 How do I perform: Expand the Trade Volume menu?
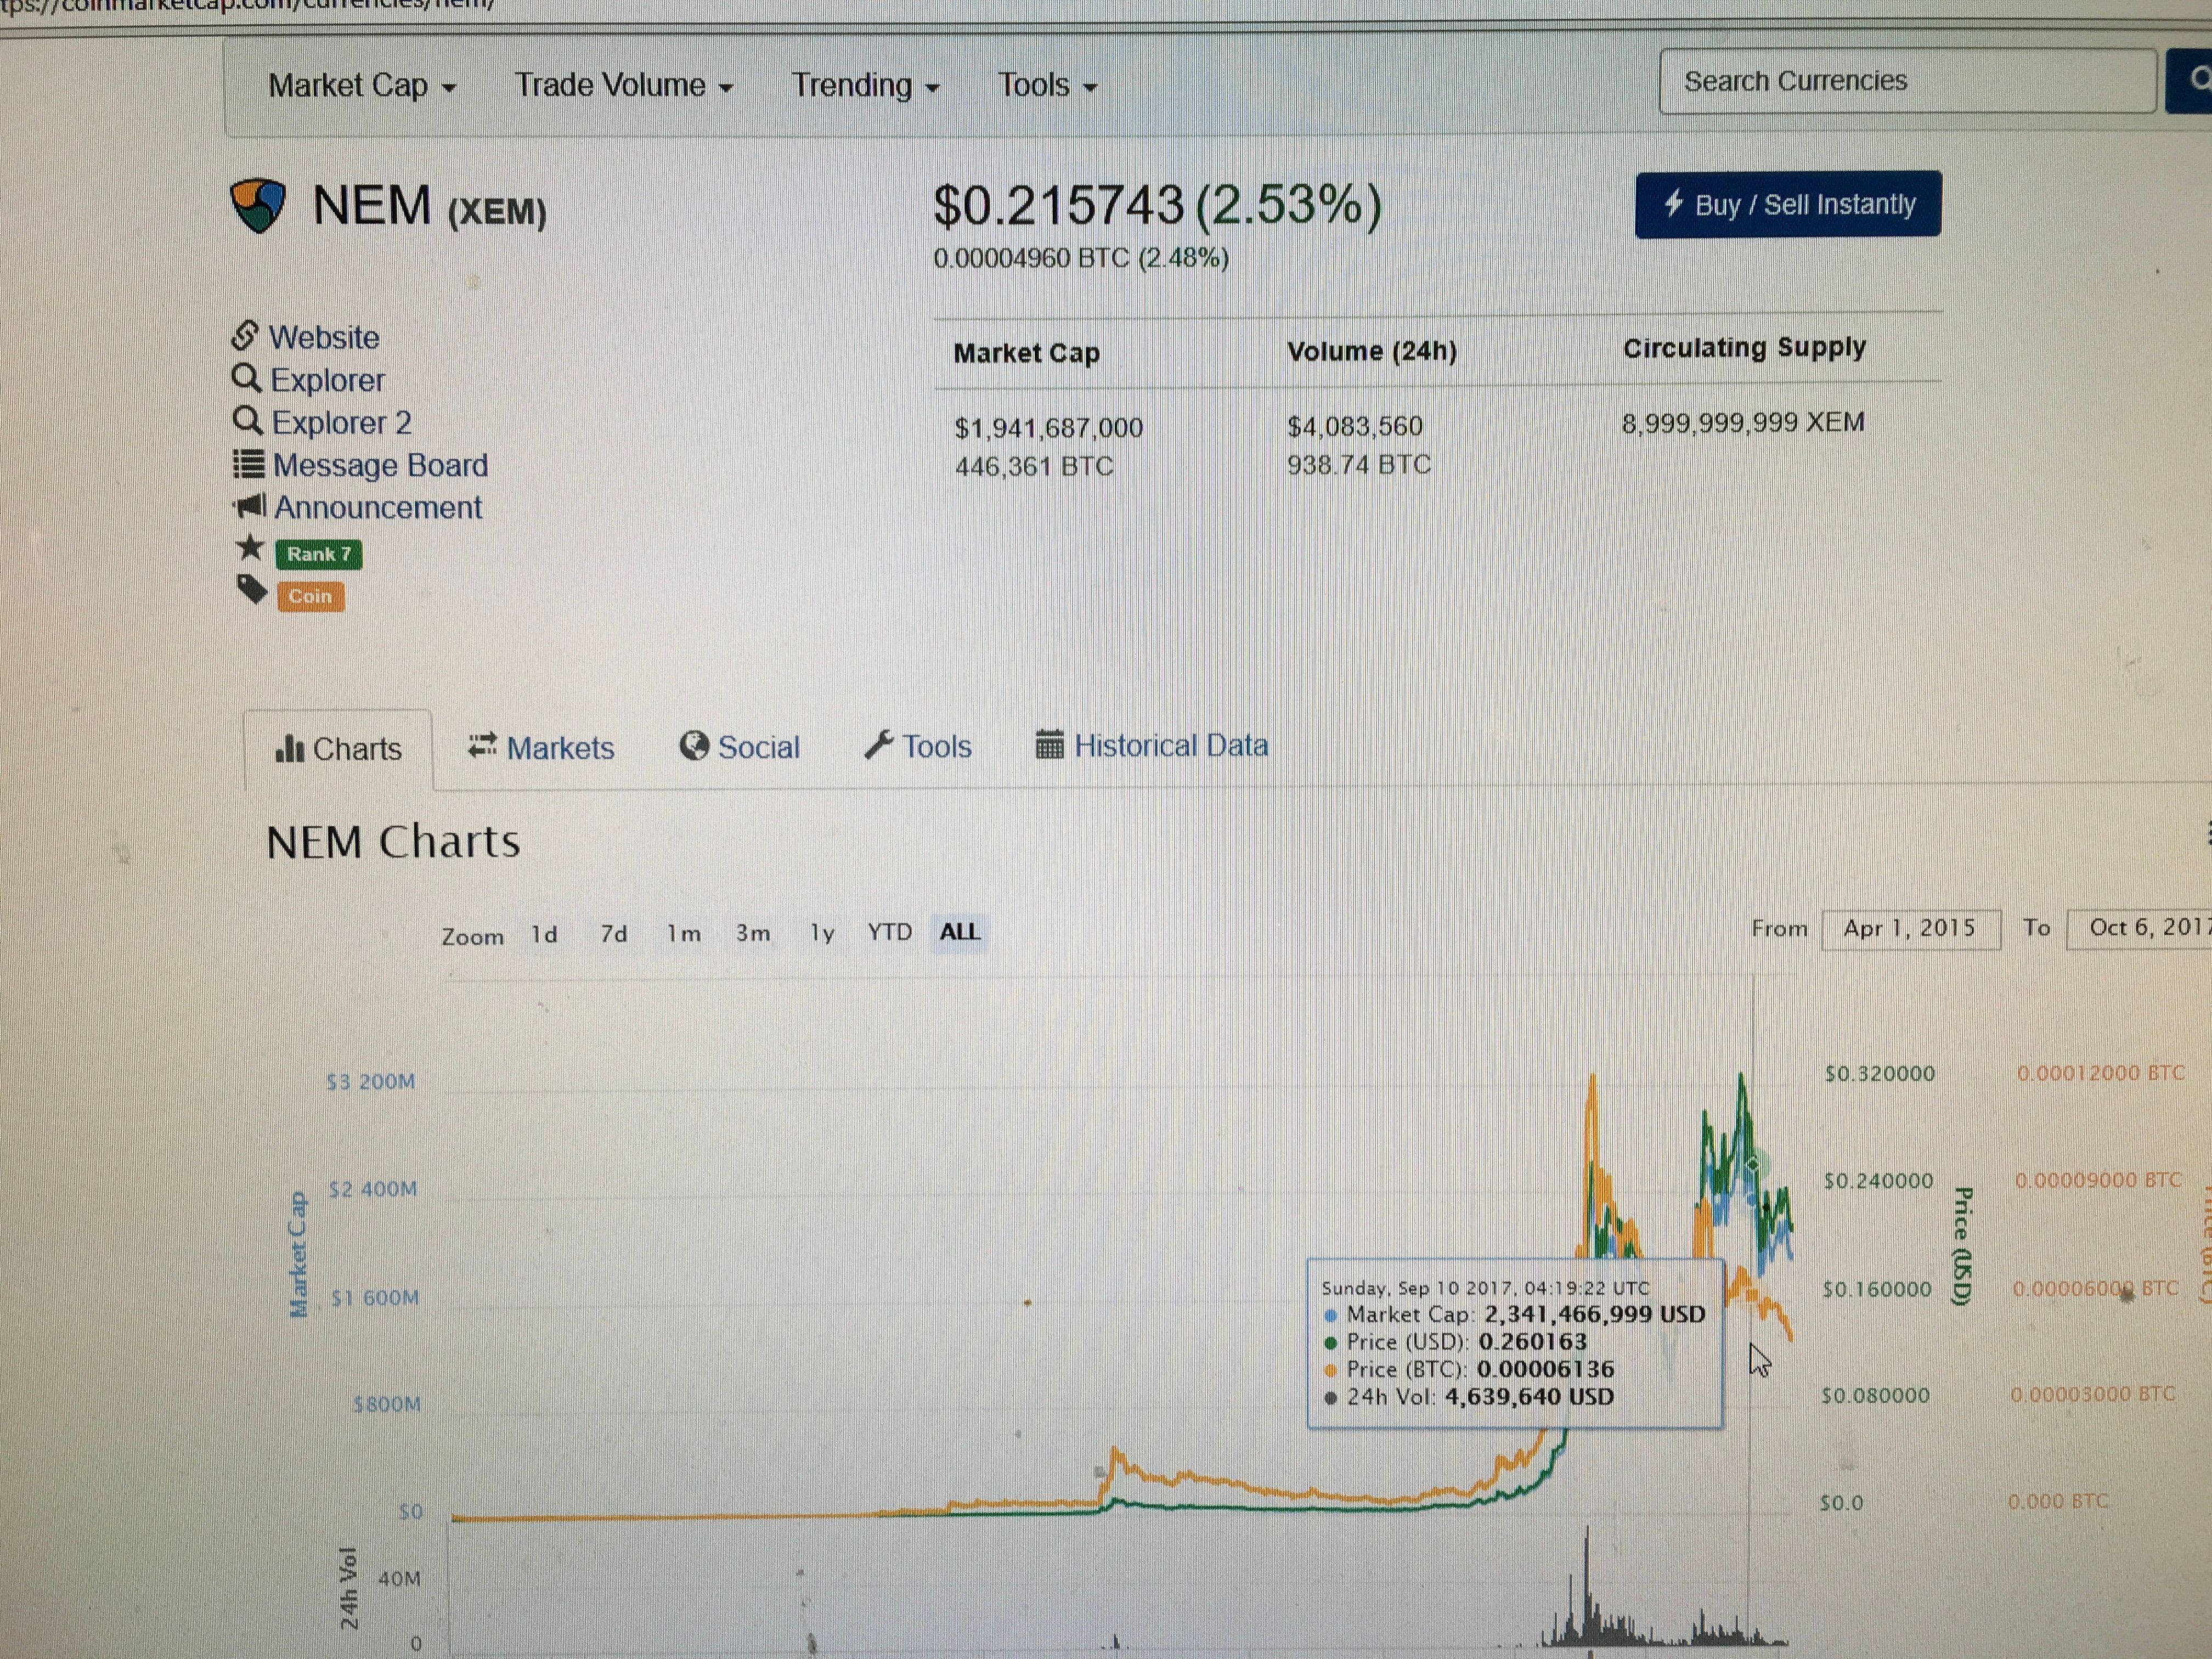point(624,86)
